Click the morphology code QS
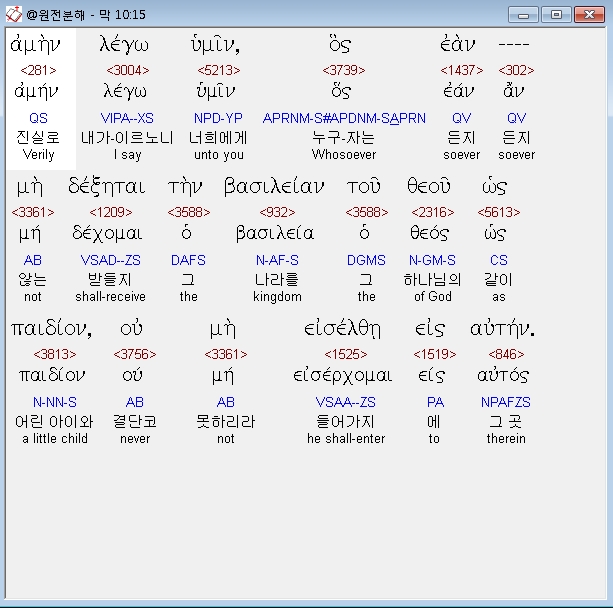The image size is (613, 608). (x=38, y=118)
